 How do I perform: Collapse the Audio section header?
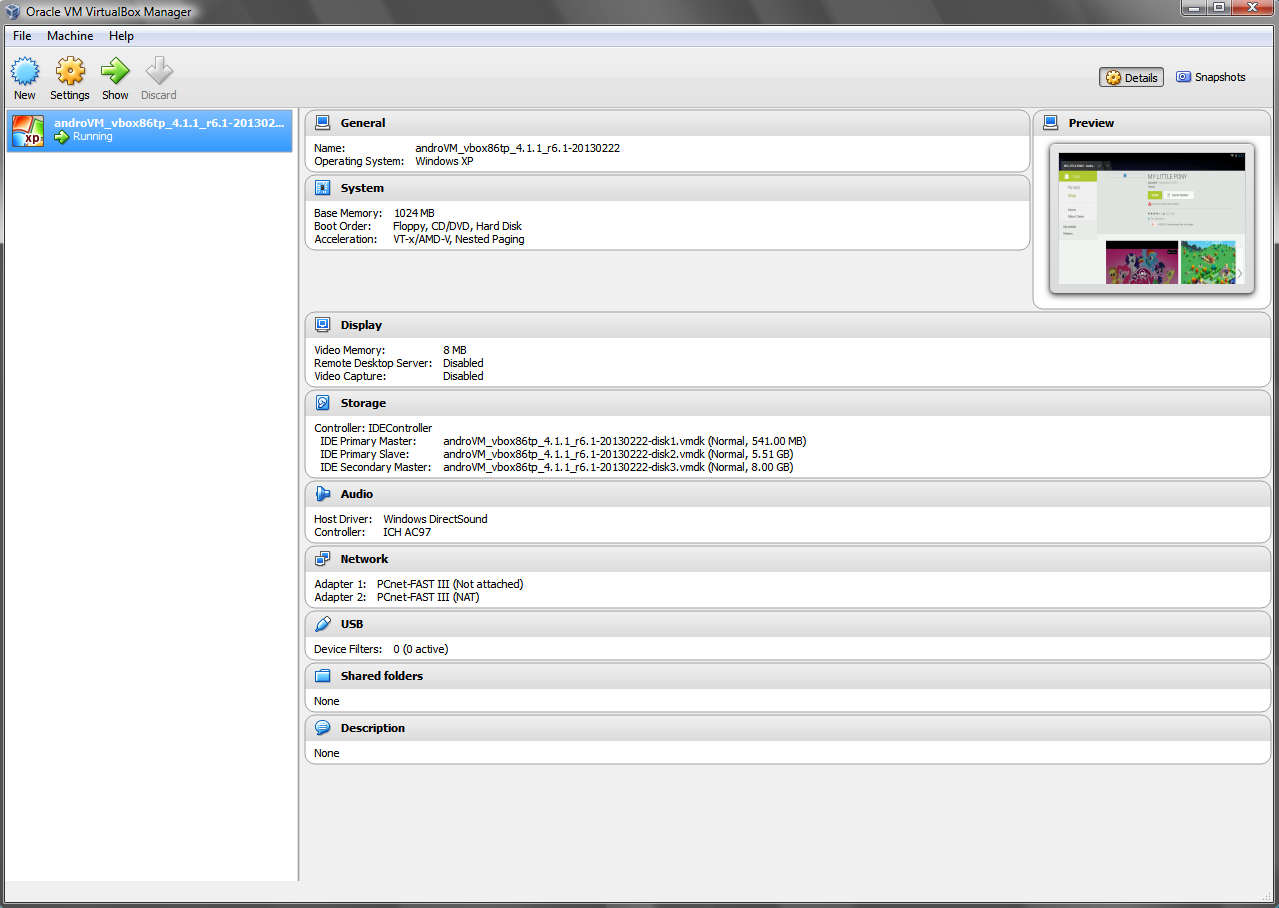(788, 494)
